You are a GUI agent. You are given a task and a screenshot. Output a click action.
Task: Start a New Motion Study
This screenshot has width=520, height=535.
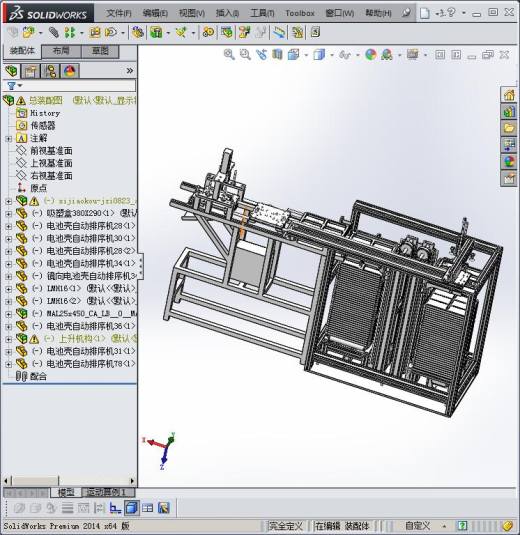208,33
